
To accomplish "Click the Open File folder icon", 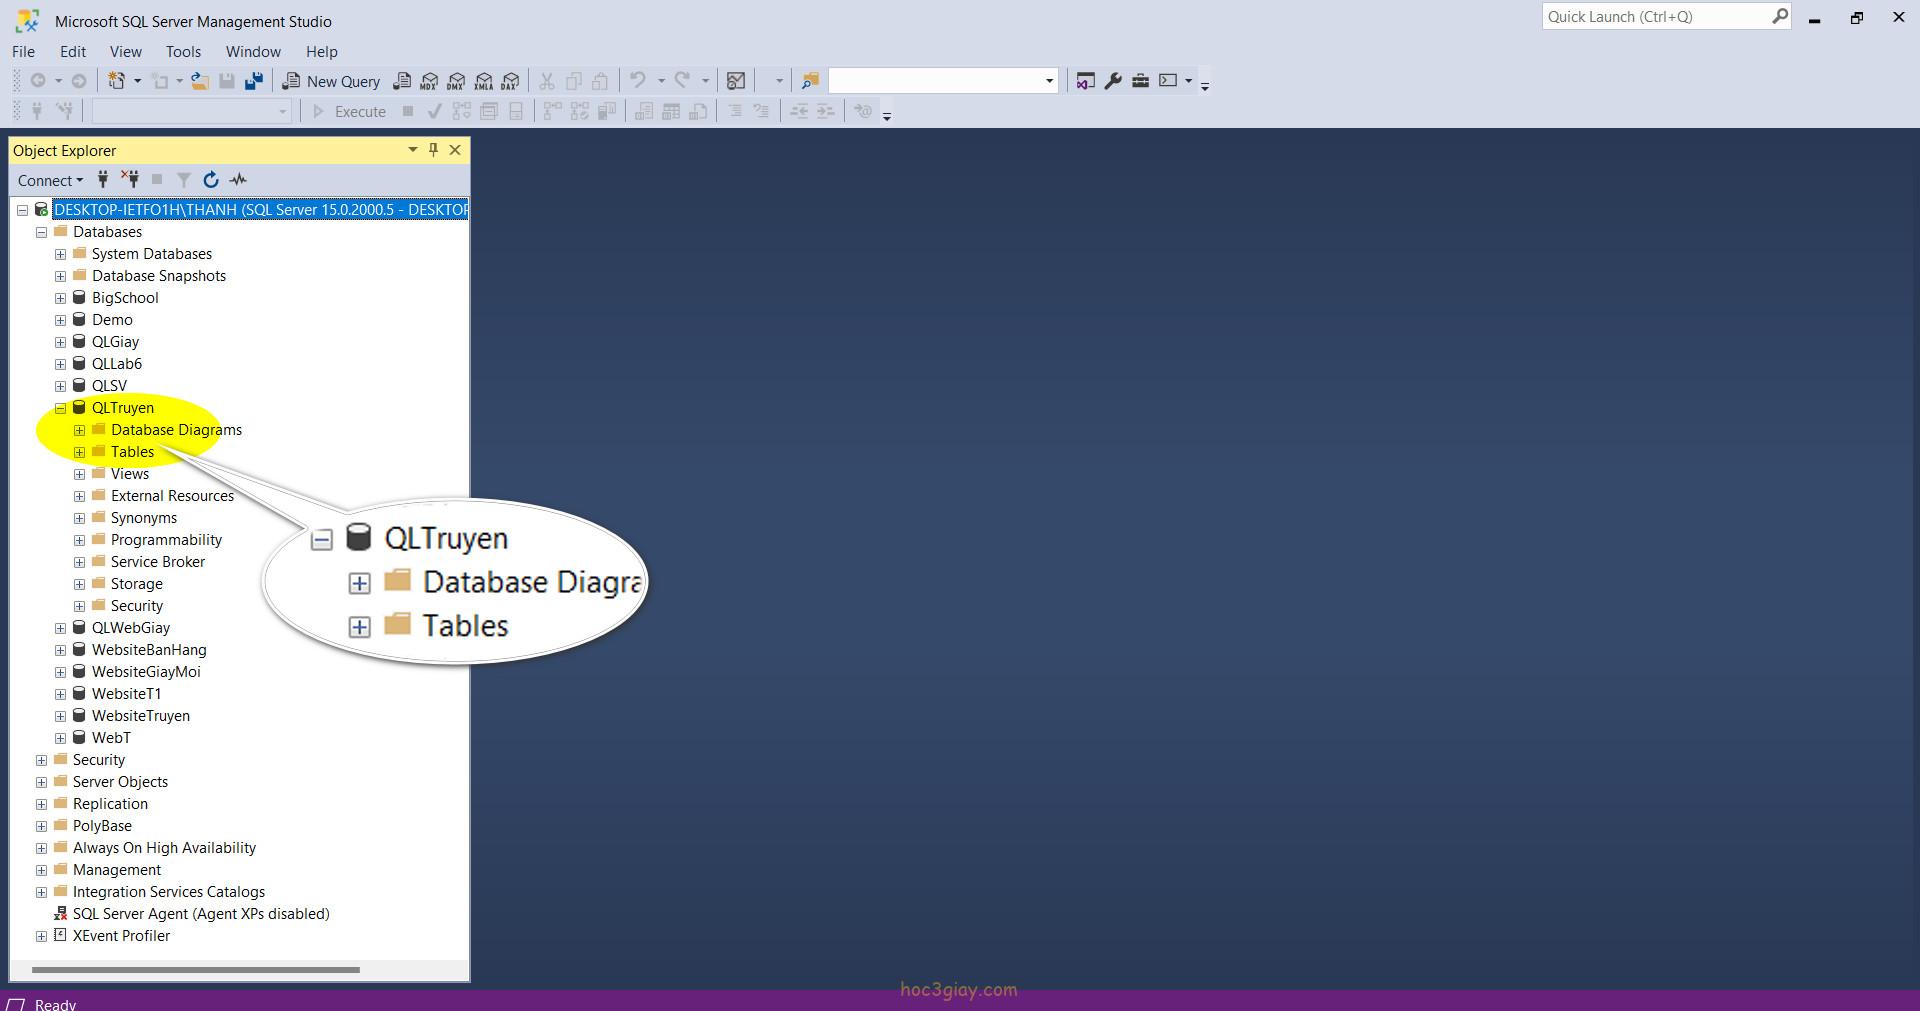I will click(200, 81).
